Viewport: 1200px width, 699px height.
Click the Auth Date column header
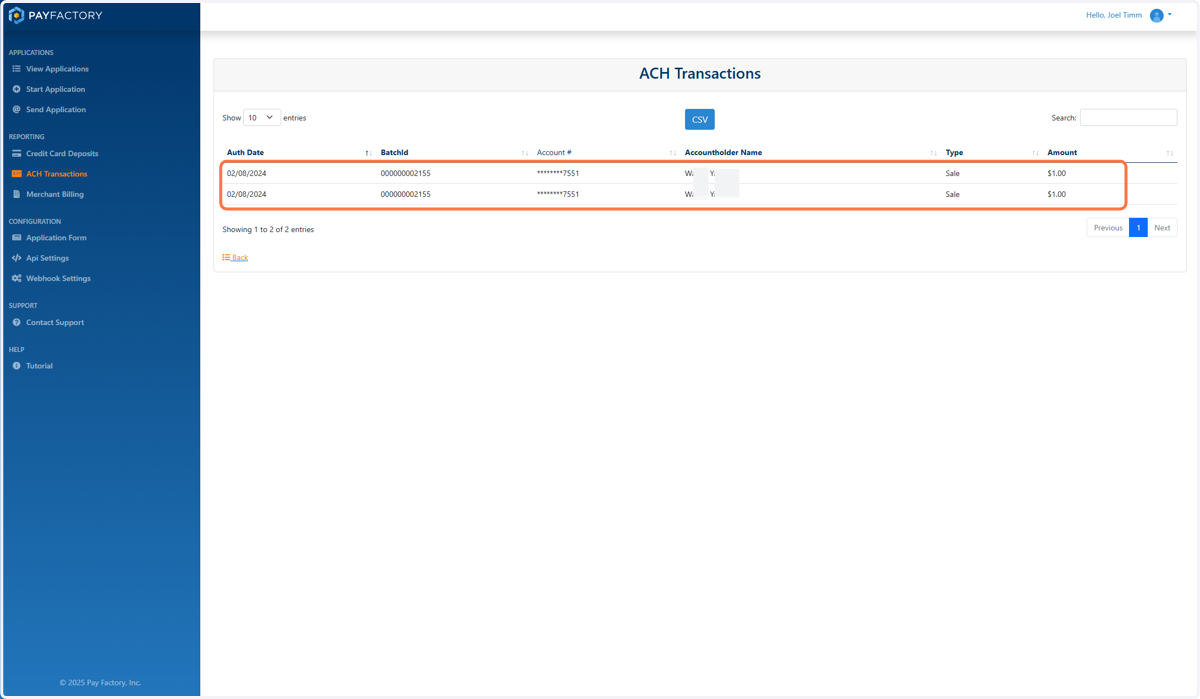pos(245,153)
